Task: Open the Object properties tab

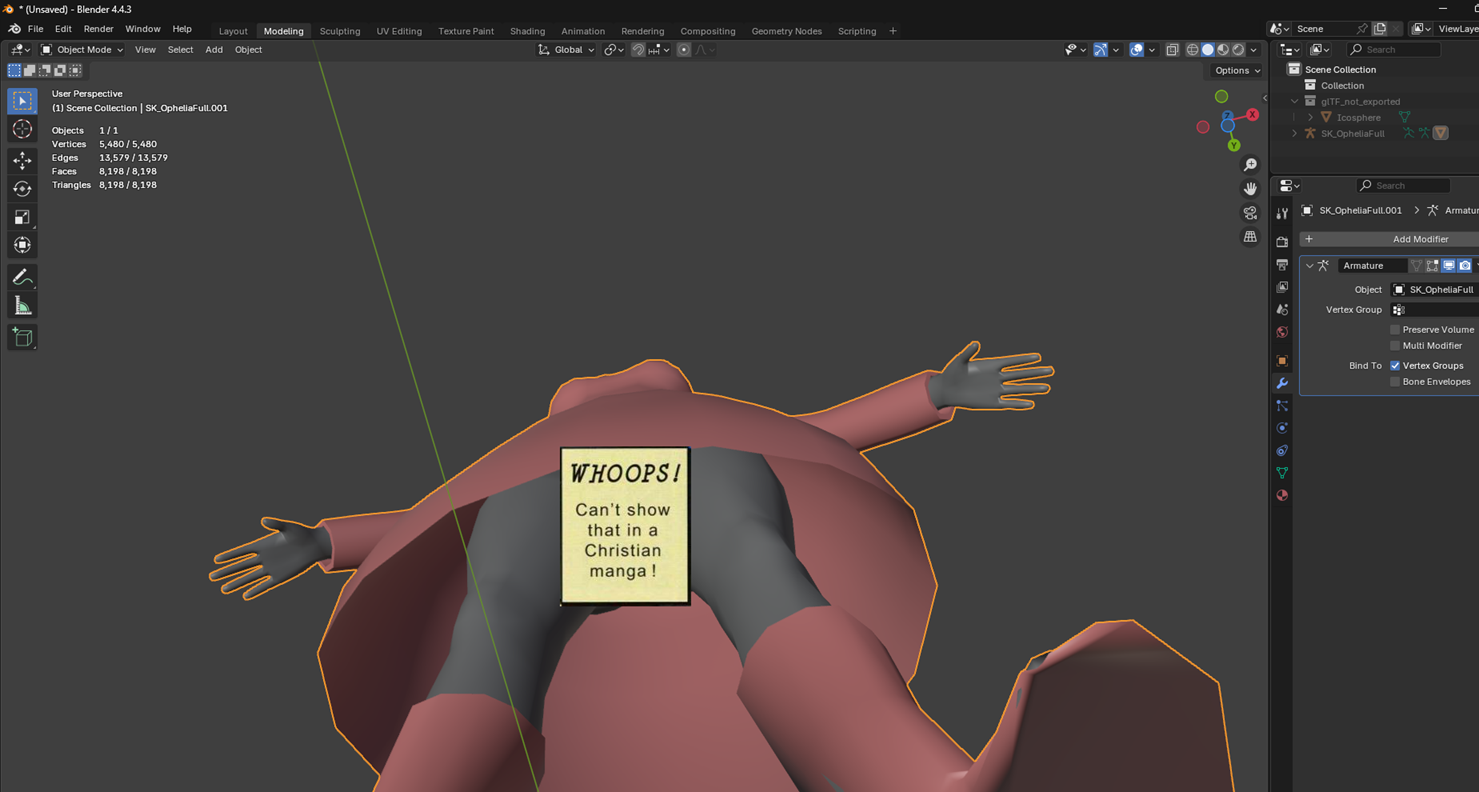Action: tap(1282, 360)
